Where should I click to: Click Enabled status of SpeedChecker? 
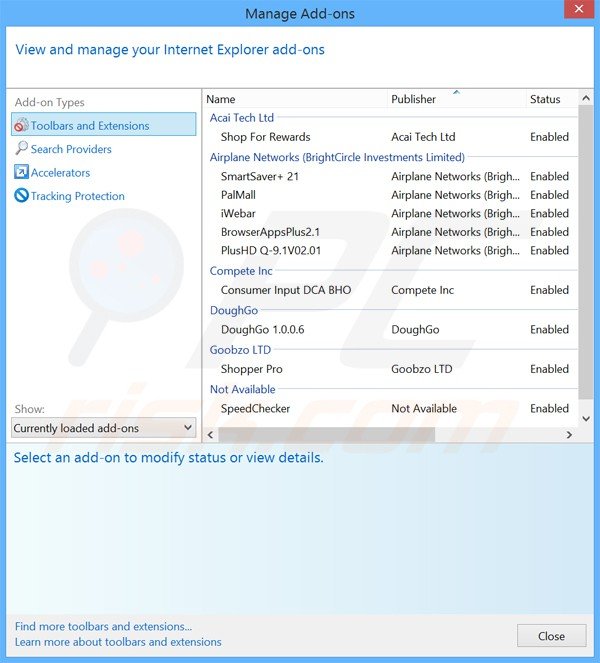tap(549, 408)
